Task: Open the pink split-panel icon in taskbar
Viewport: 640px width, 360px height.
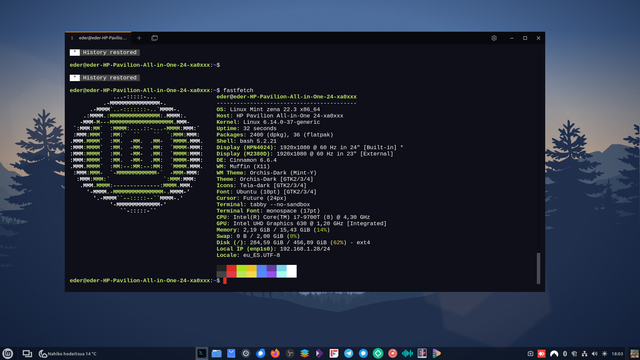Action: [422, 353]
